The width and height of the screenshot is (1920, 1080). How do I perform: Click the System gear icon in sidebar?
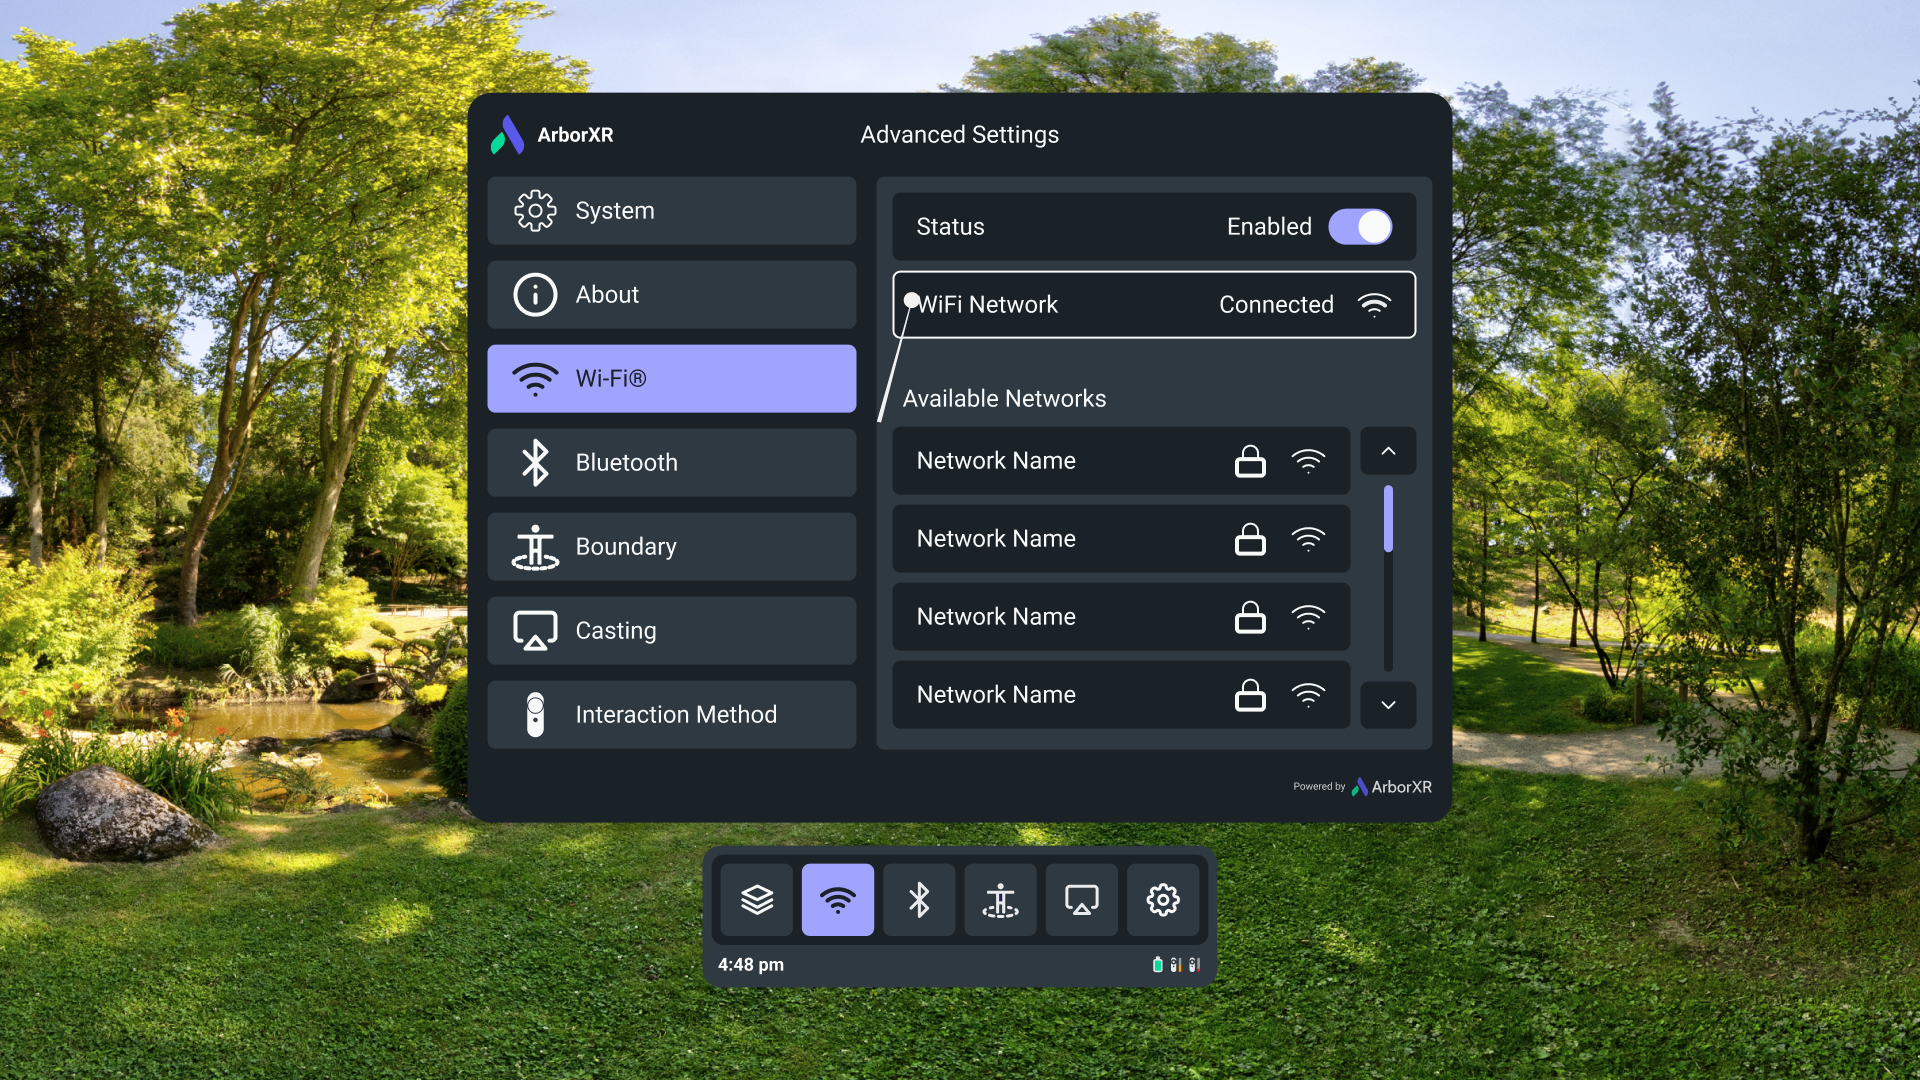point(535,211)
